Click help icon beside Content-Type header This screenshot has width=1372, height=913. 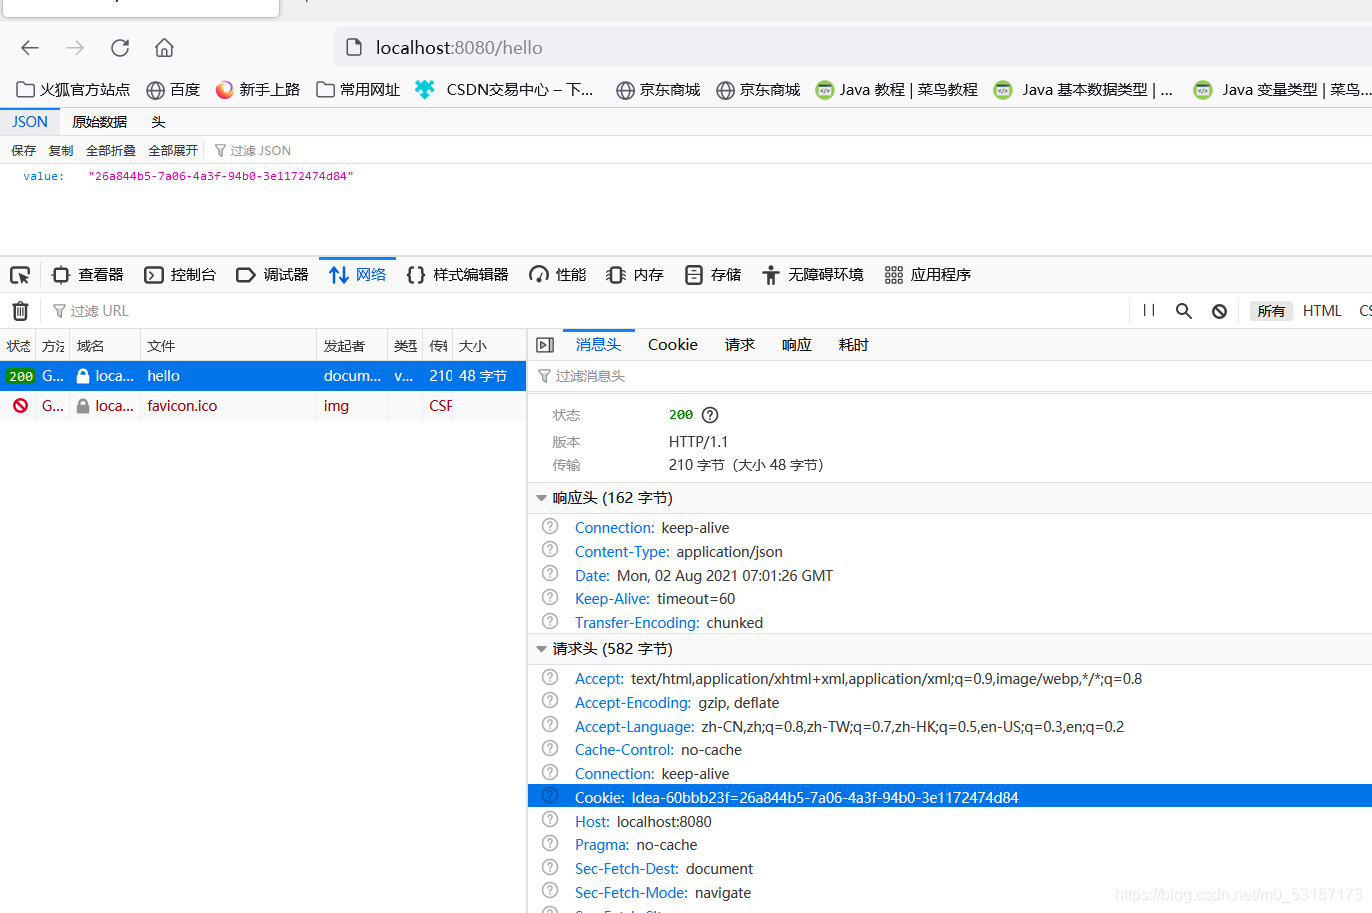click(x=550, y=550)
